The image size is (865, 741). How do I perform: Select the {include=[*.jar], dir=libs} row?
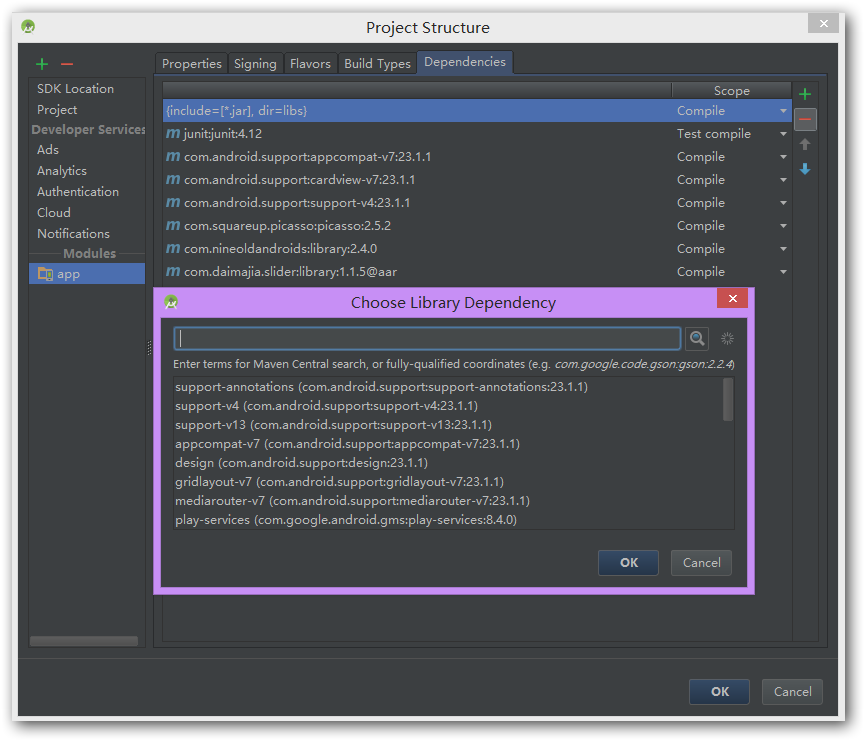pyautogui.click(x=477, y=111)
